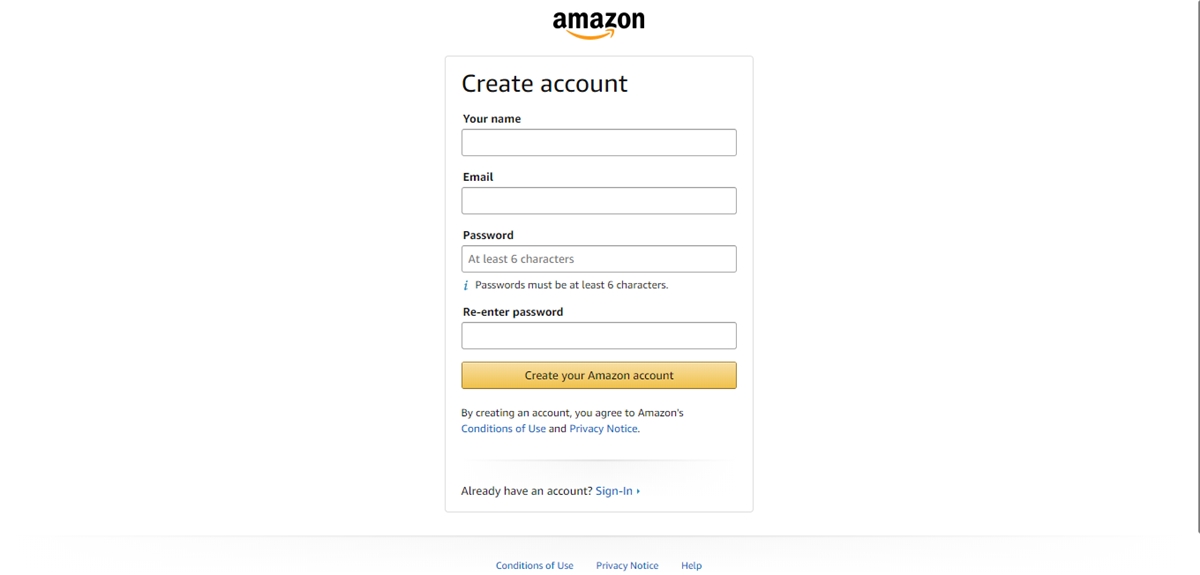Click the Password field label
The image size is (1200, 575).
coord(488,236)
